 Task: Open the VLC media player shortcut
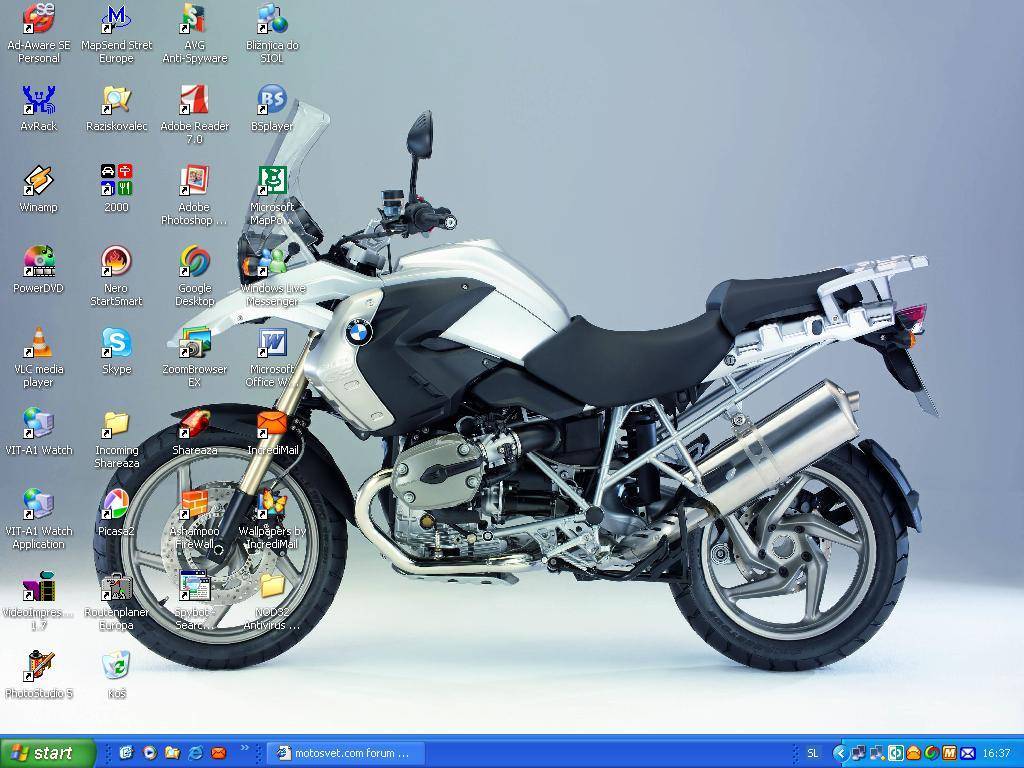[x=39, y=357]
